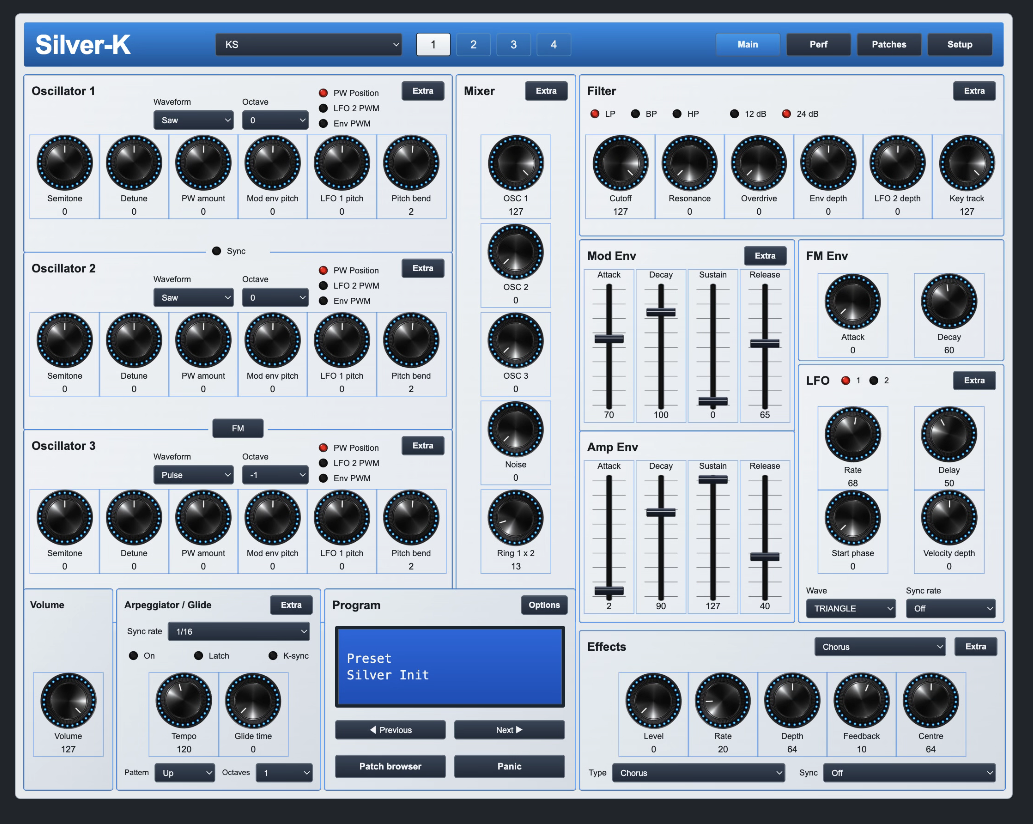
Task: Click the Ring 1 x 2 knob
Action: tap(516, 518)
